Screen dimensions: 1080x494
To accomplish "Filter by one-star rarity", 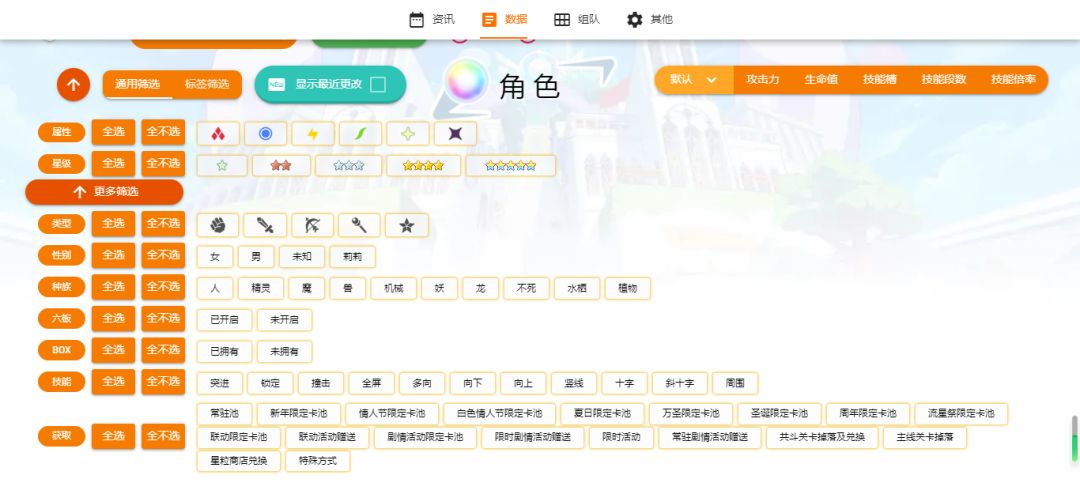I will 222,165.
